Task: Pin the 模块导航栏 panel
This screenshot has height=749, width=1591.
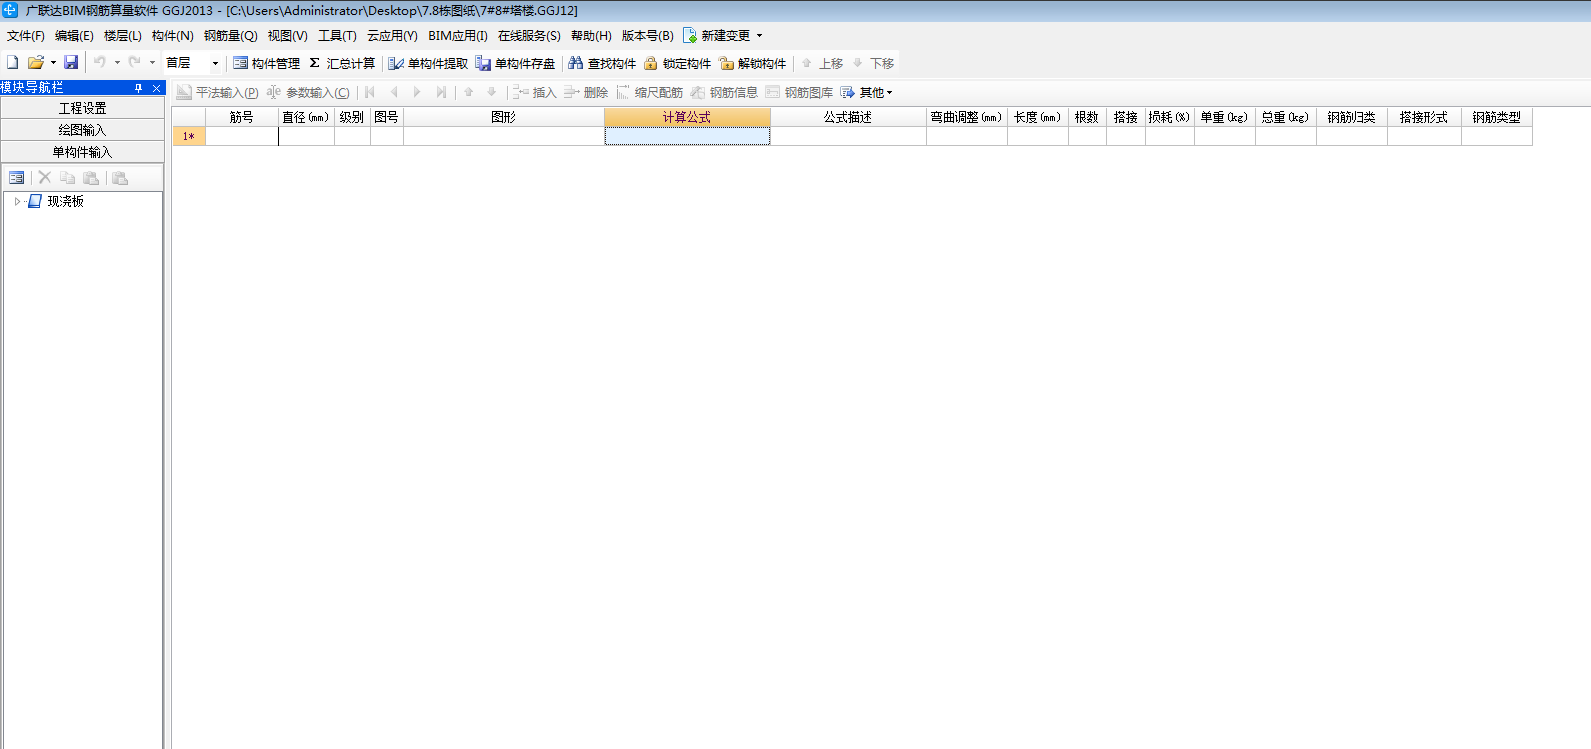Action: pos(139,88)
